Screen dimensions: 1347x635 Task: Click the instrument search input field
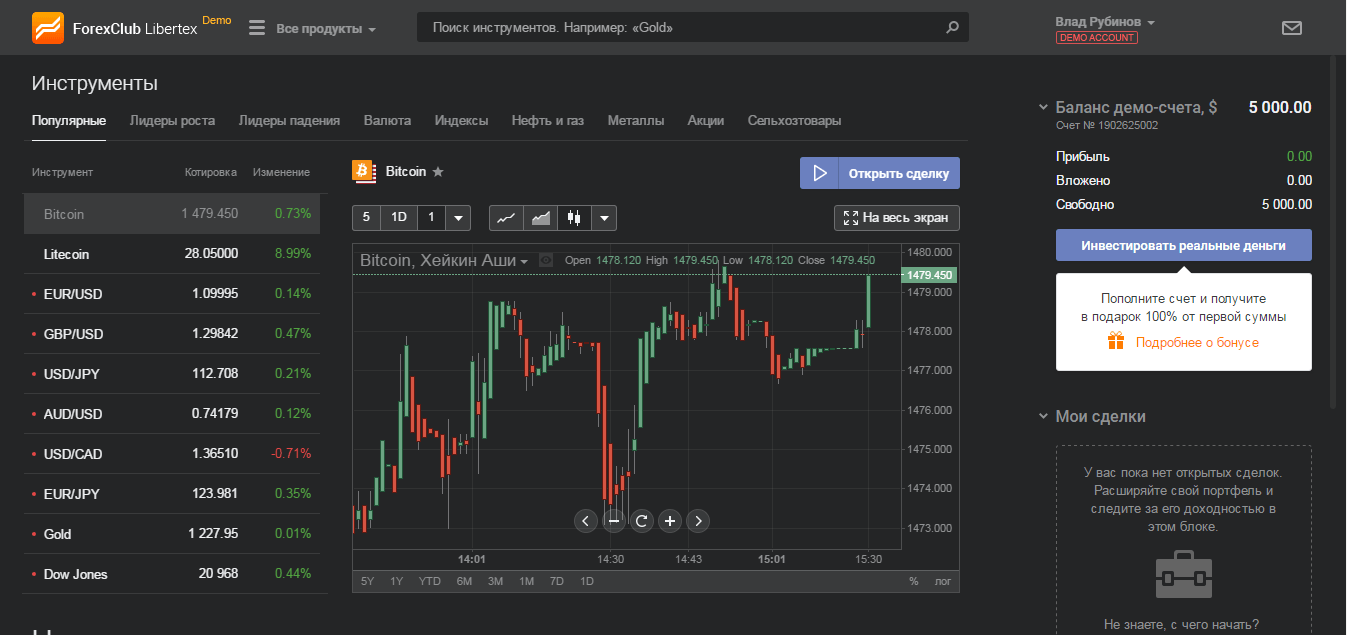[x=692, y=28]
